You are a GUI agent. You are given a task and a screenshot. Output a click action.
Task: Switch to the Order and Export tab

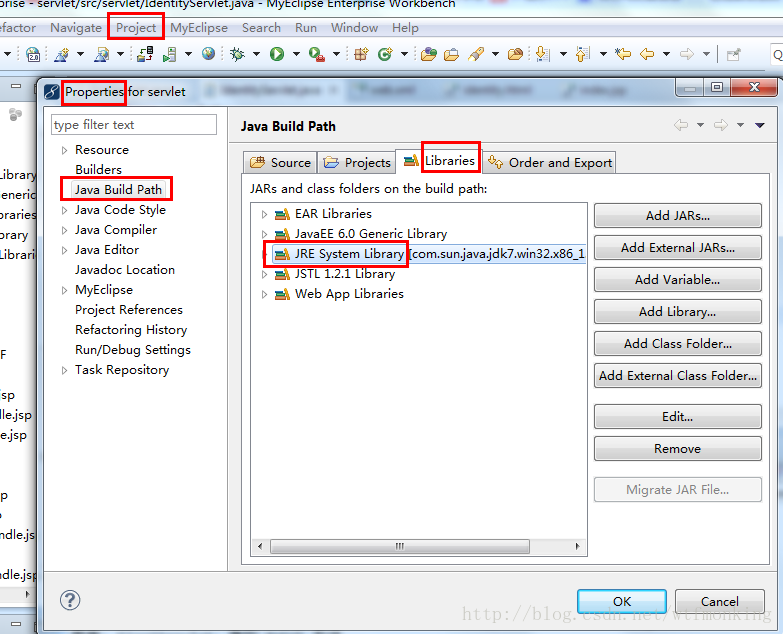coord(550,163)
